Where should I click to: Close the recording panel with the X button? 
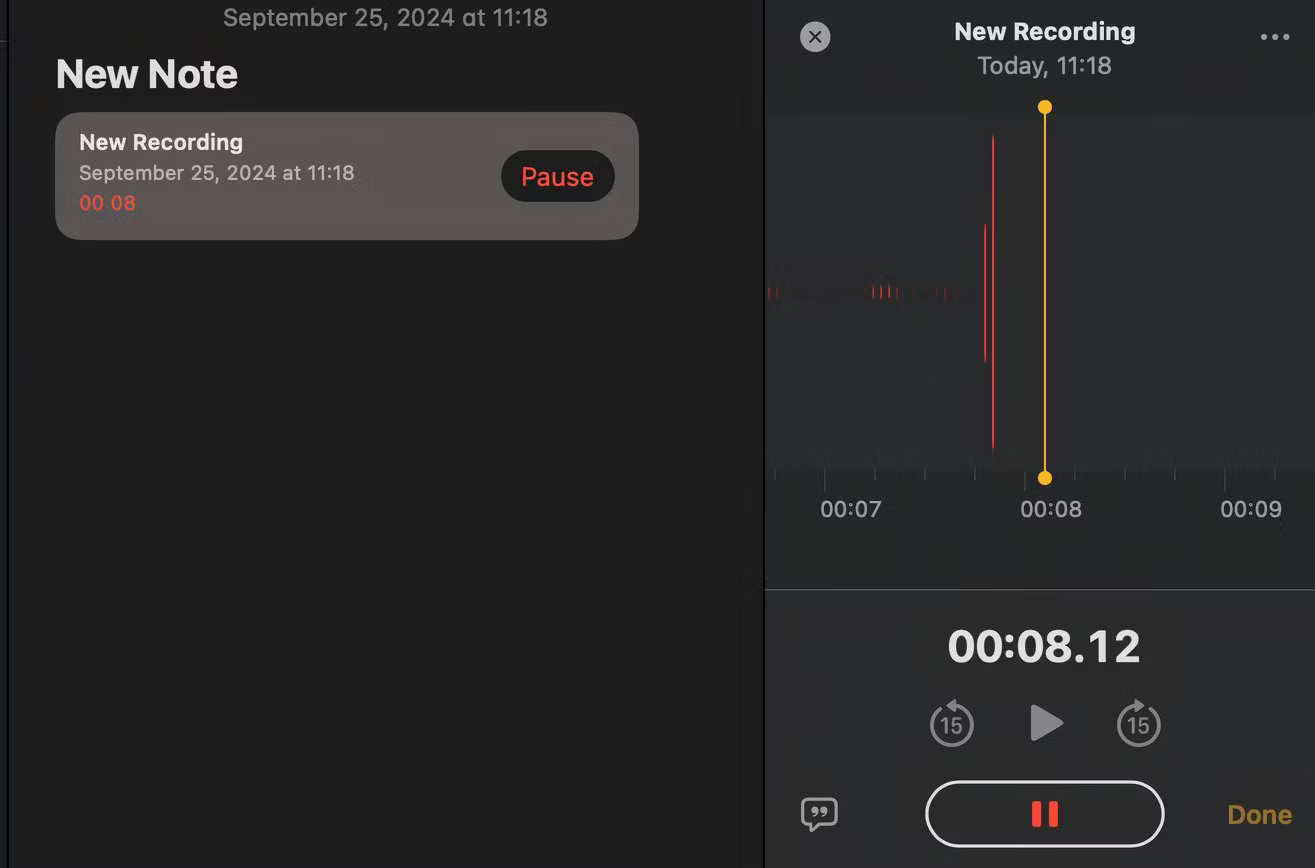pyautogui.click(x=815, y=37)
